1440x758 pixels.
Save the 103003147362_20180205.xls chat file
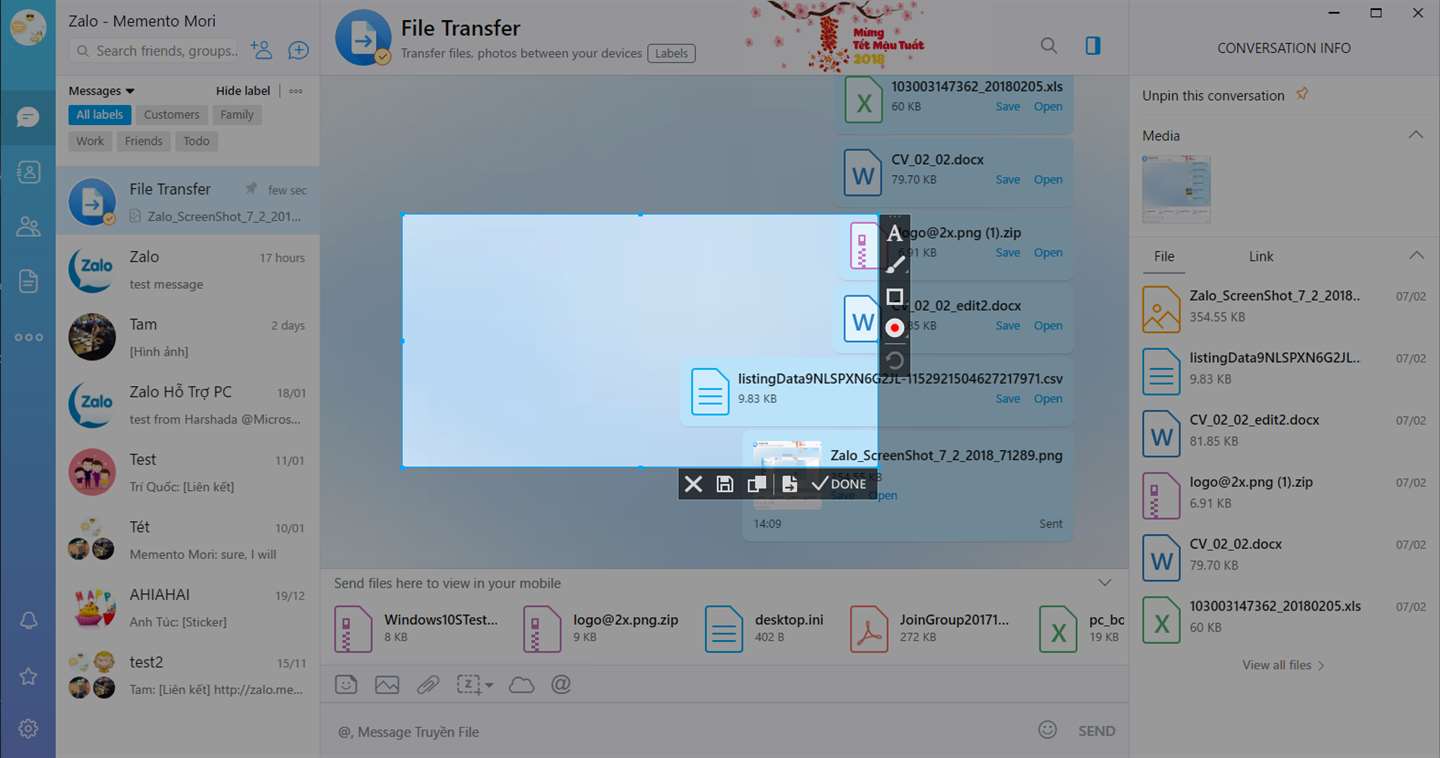click(1008, 107)
